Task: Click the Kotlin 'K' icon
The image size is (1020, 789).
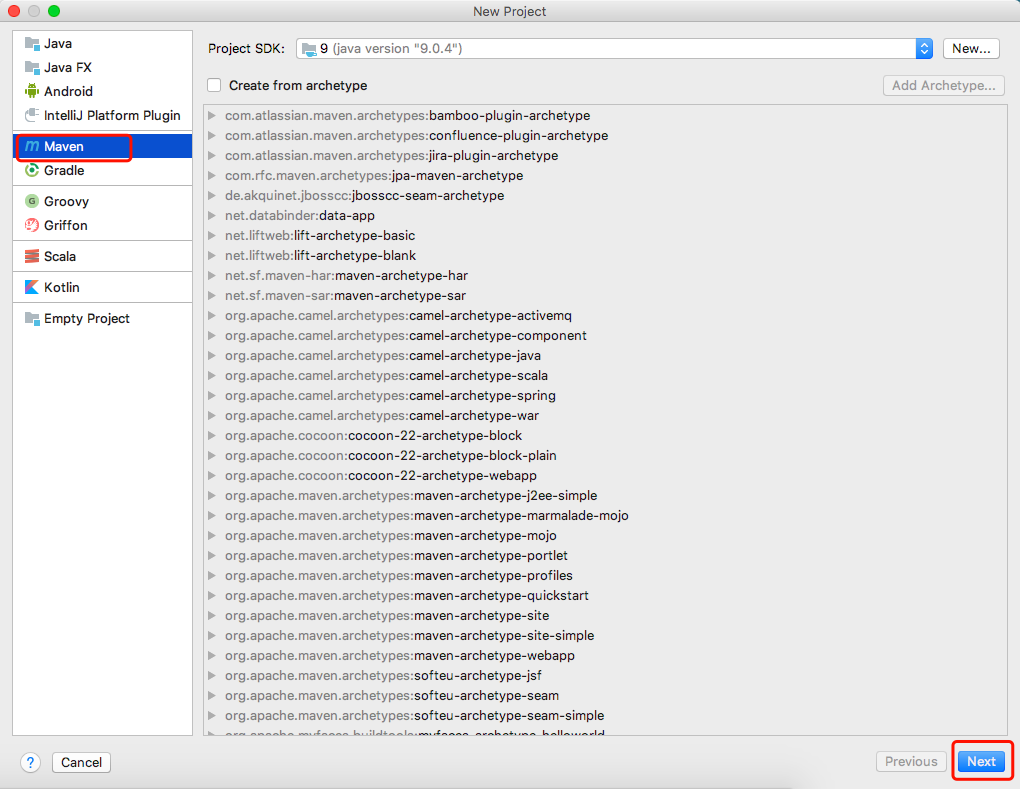Action: click(32, 287)
